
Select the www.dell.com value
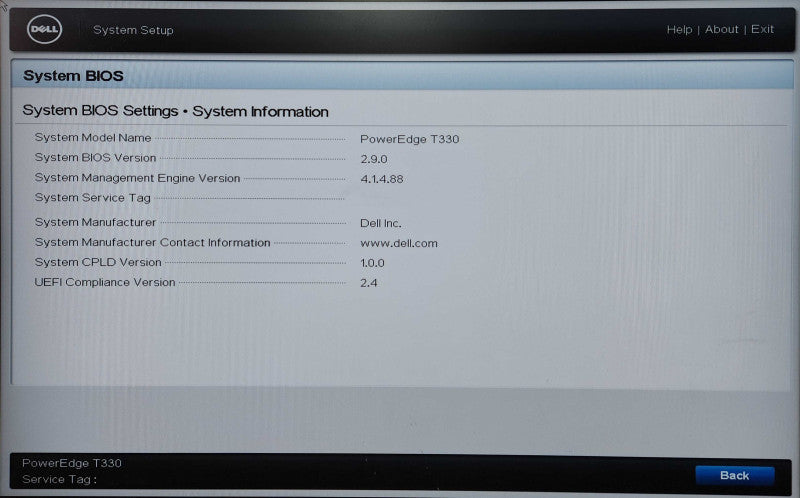[x=399, y=243]
